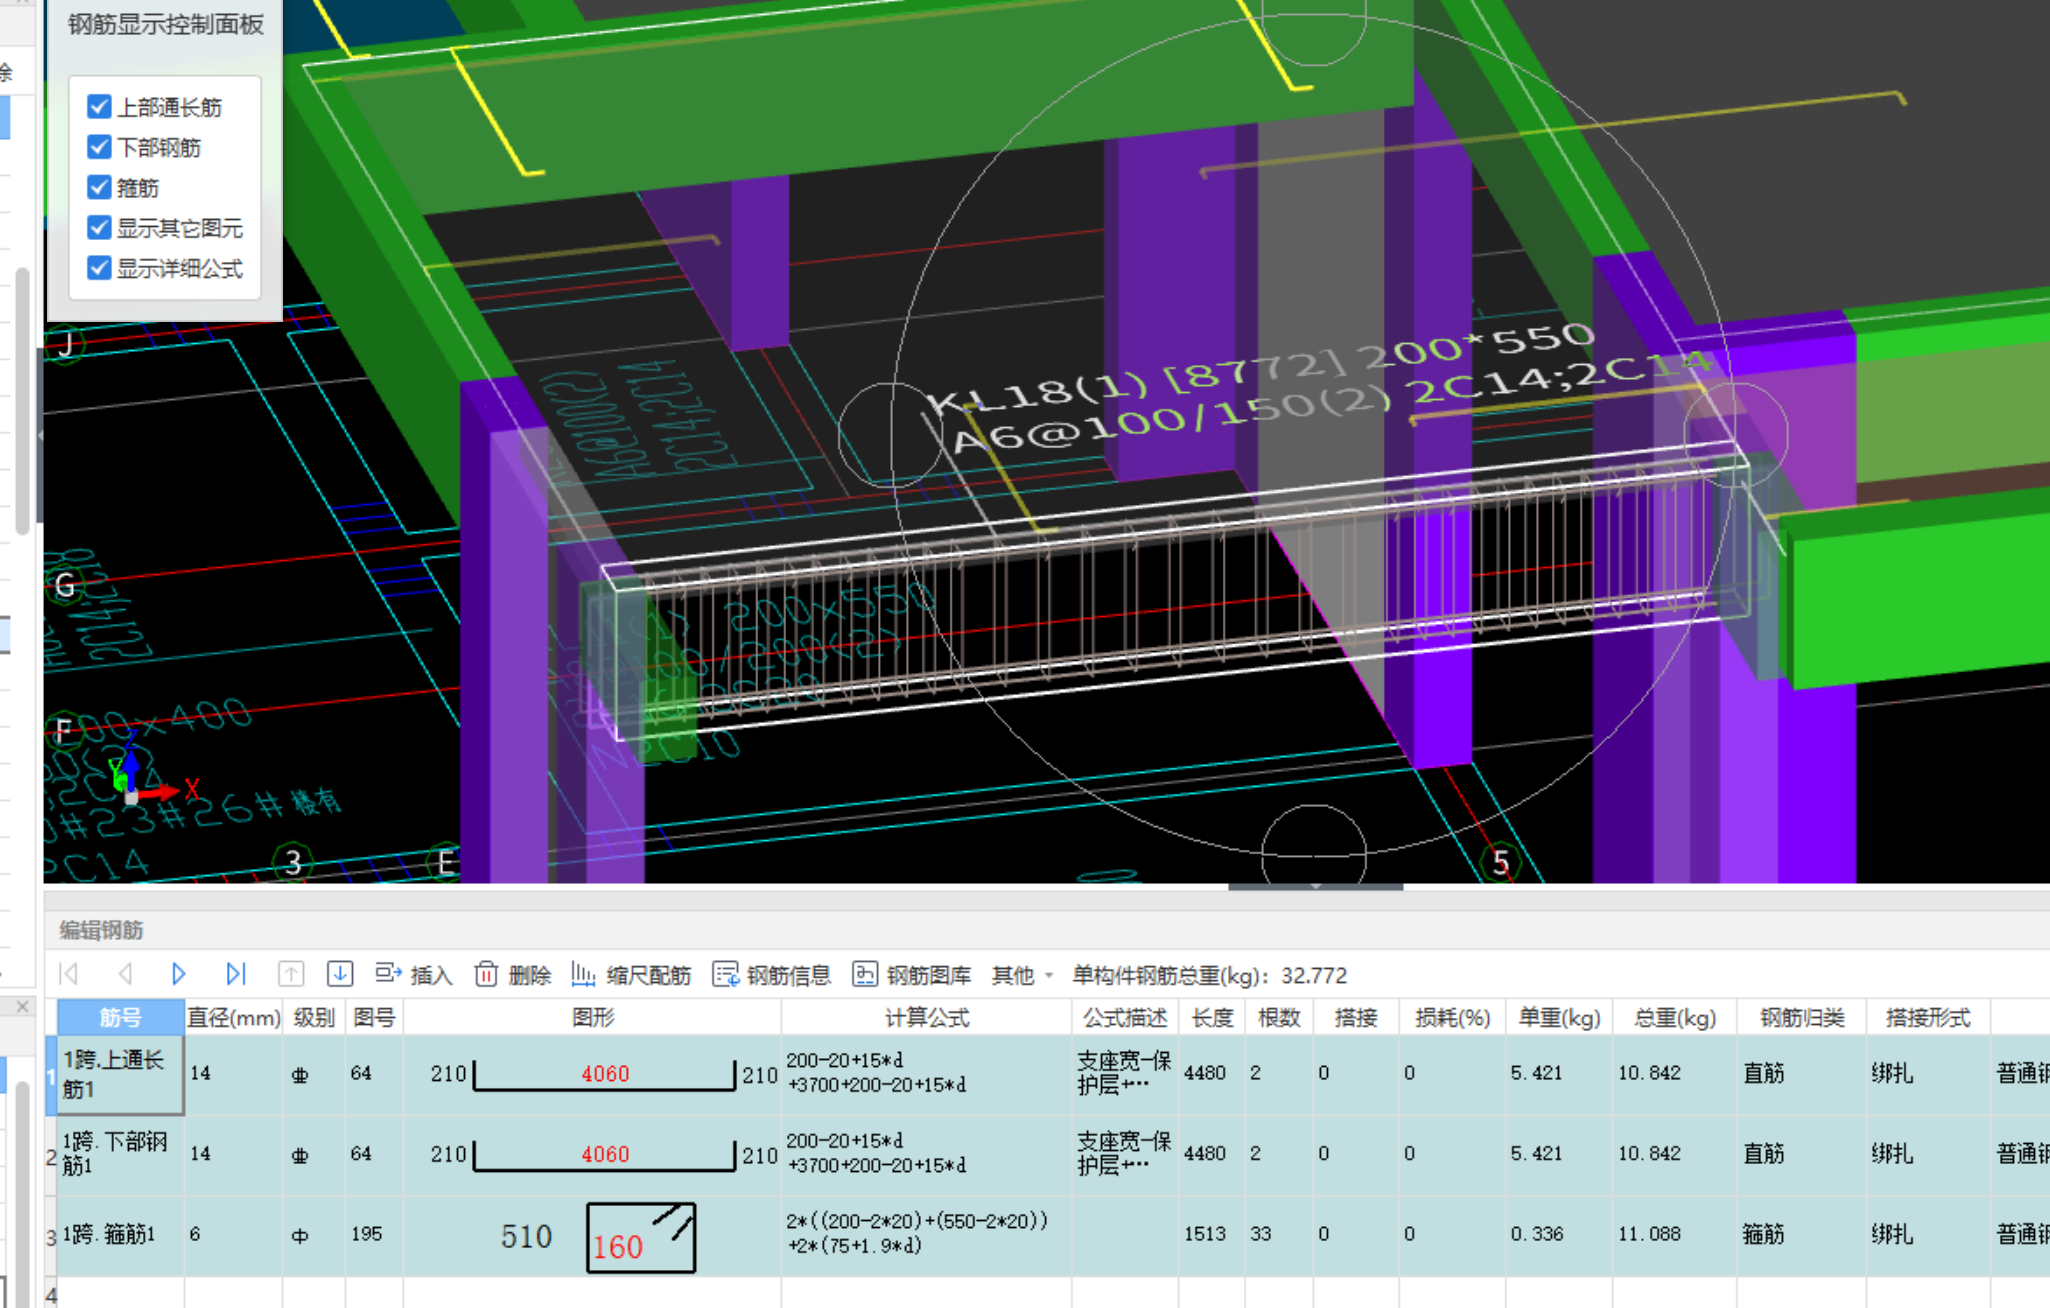Screen dimensions: 2050x1308
Task: Click the 图形 column header
Action: pyautogui.click(x=592, y=1017)
